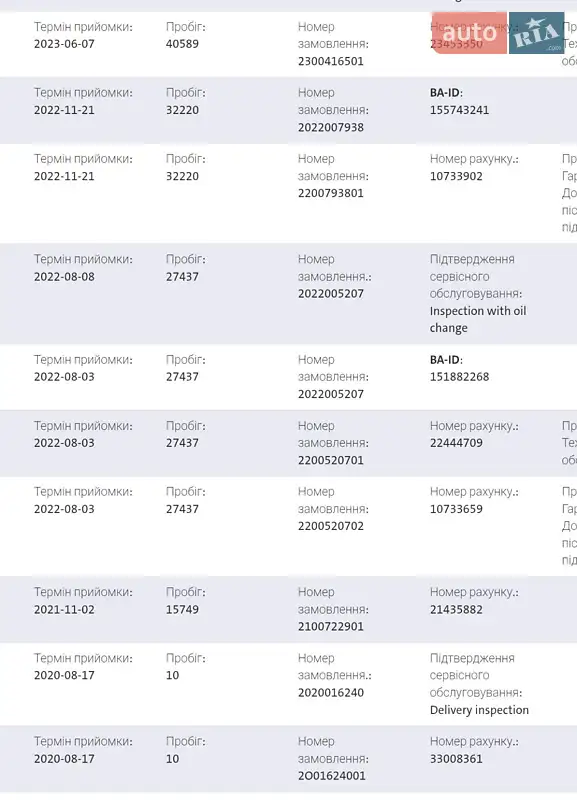The height and width of the screenshot is (800, 577).
Task: Click BA-ID value 155743241
Action: (x=459, y=110)
